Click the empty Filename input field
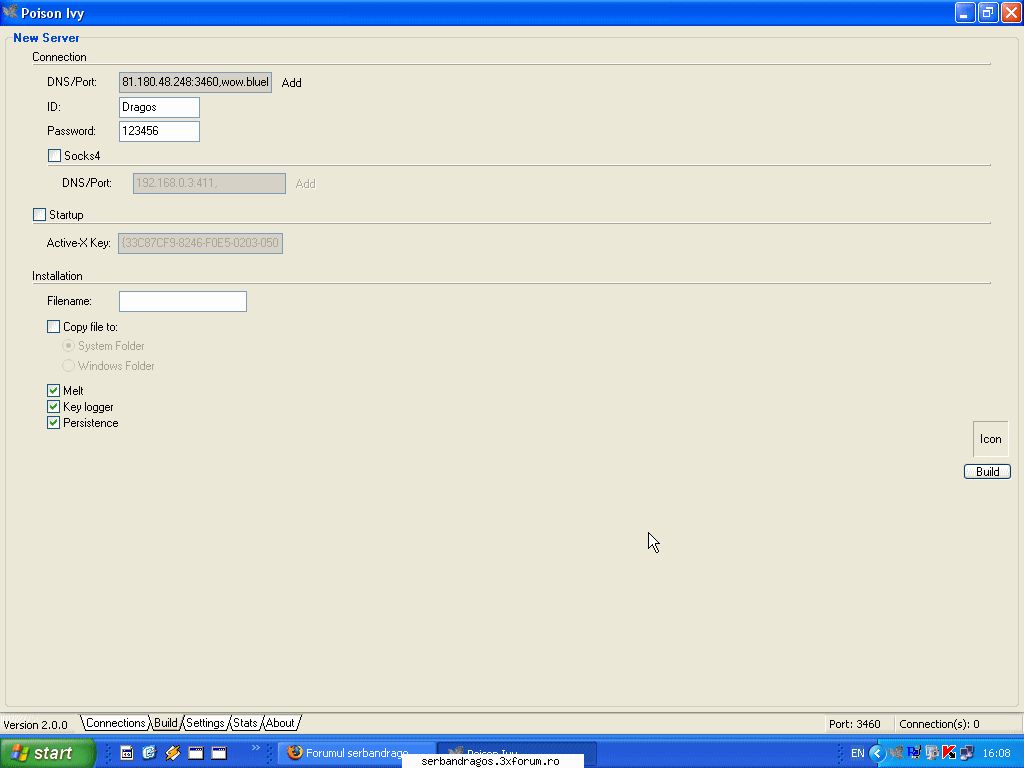 183,301
